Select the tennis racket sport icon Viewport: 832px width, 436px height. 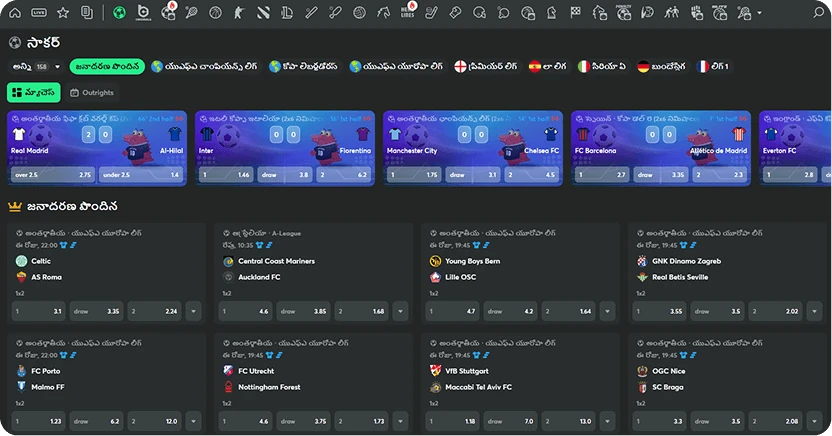pyautogui.click(x=191, y=13)
